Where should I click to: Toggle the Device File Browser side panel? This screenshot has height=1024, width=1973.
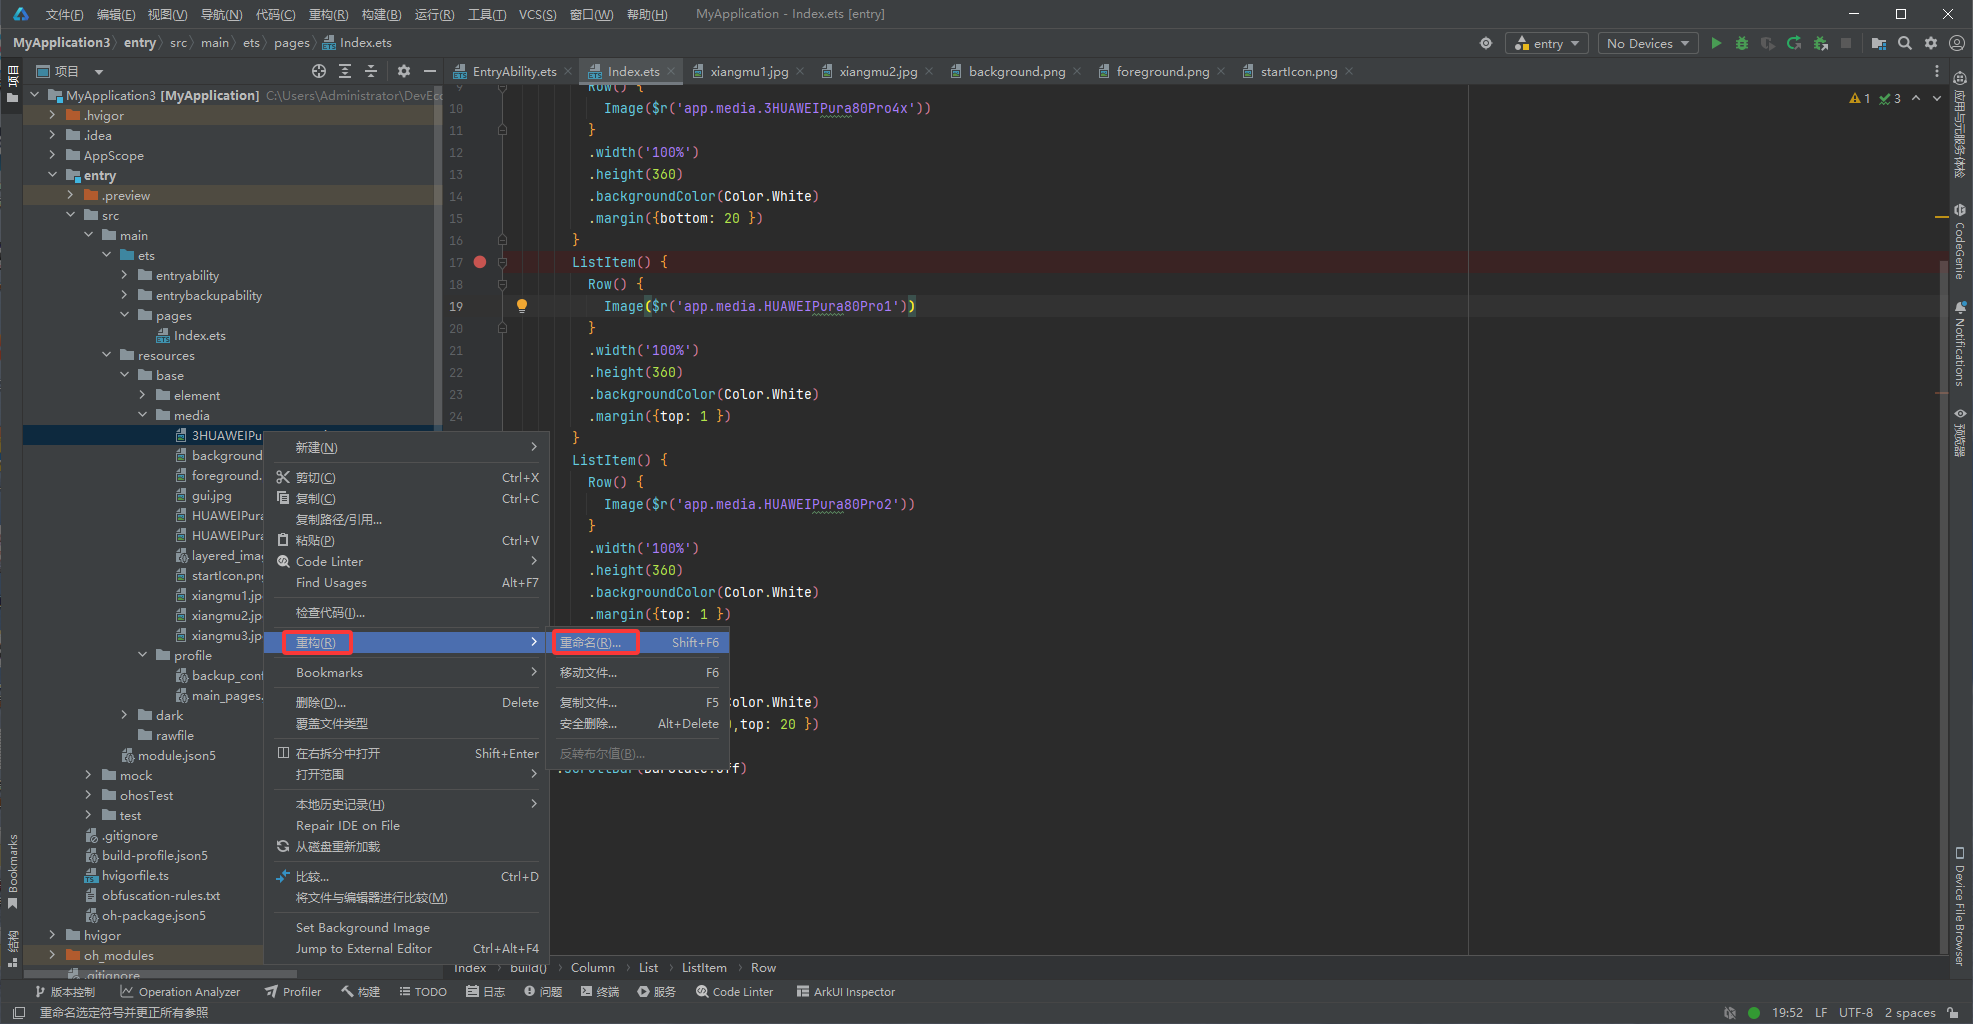tap(1960, 906)
